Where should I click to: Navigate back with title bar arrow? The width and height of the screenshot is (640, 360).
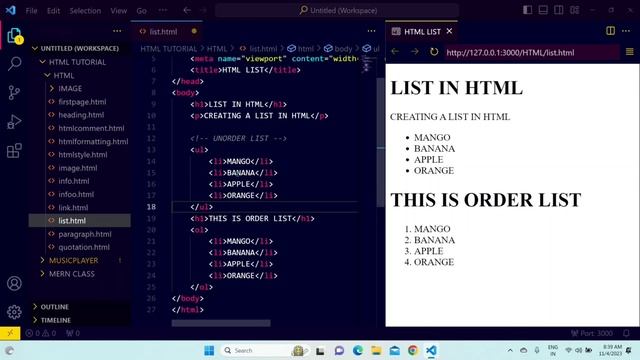tap(187, 10)
